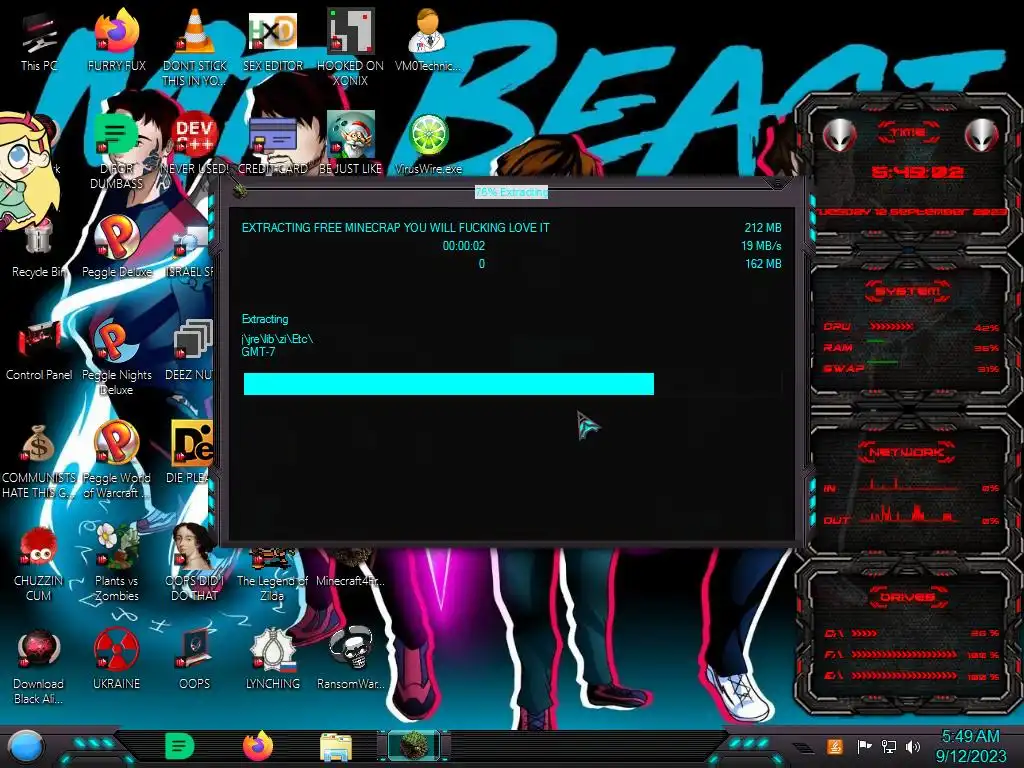Click the Start orb on the taskbar
Screen dimensions: 1024x768
pyautogui.click(x=26, y=746)
